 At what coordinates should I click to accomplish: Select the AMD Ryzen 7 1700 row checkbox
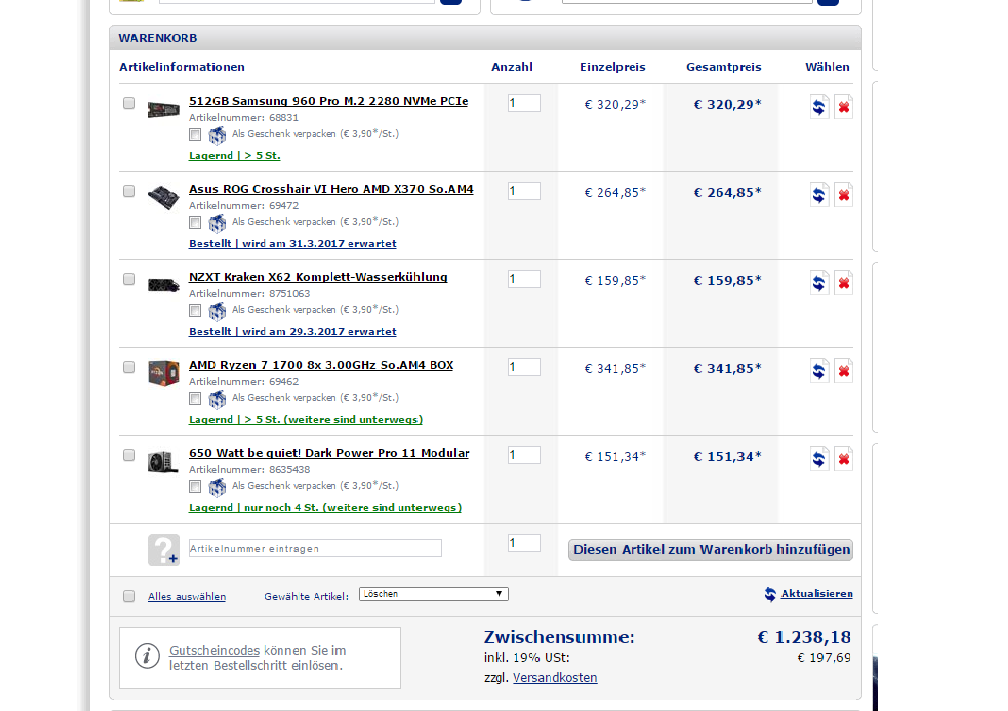[x=129, y=367]
